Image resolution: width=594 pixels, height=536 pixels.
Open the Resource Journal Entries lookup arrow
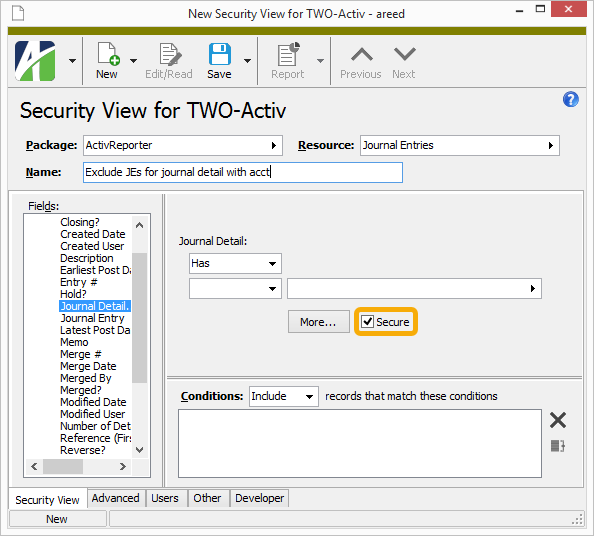(551, 145)
